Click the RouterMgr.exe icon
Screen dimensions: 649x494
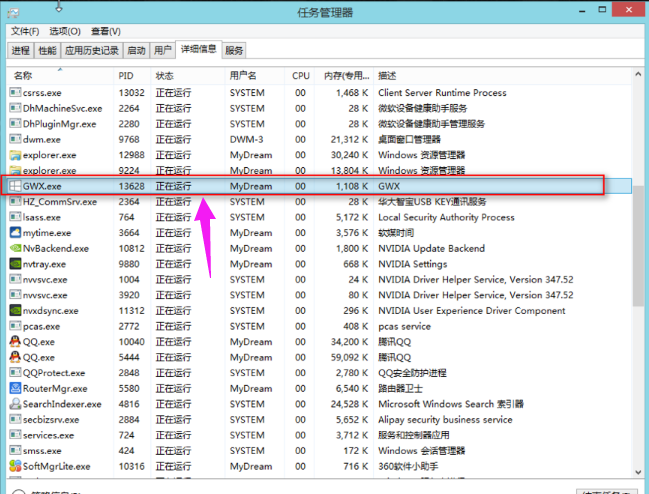click(x=15, y=388)
